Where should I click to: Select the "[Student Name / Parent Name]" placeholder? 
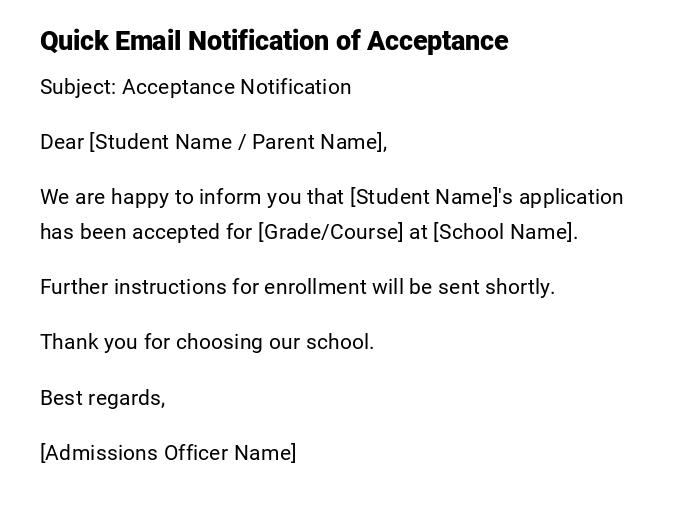[x=237, y=142]
